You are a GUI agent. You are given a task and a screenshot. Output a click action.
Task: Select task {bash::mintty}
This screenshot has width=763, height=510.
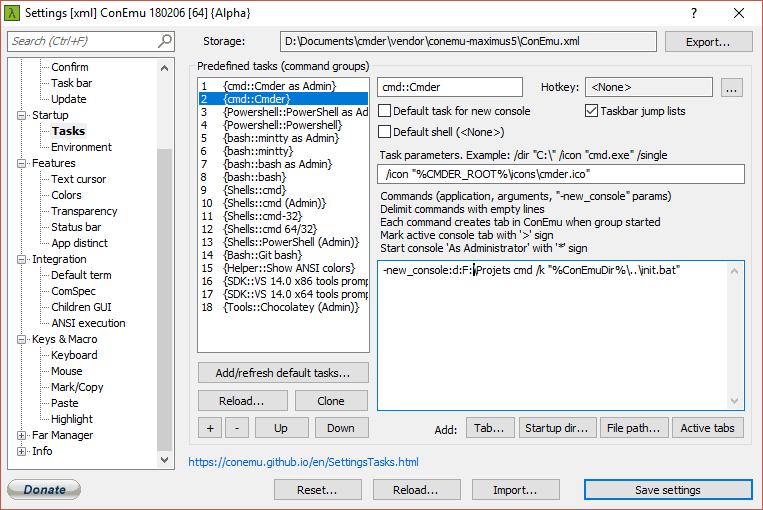coord(283,151)
